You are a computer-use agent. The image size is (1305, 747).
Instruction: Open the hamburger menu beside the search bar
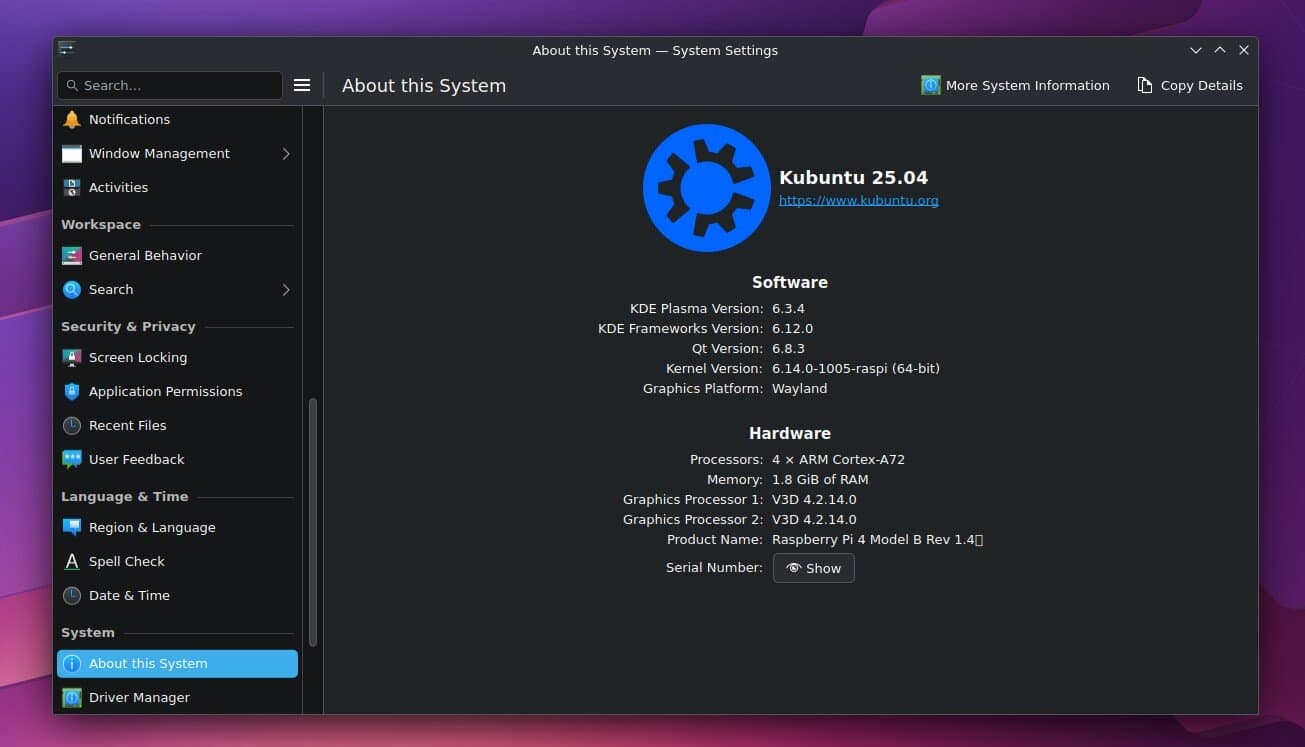coord(302,85)
